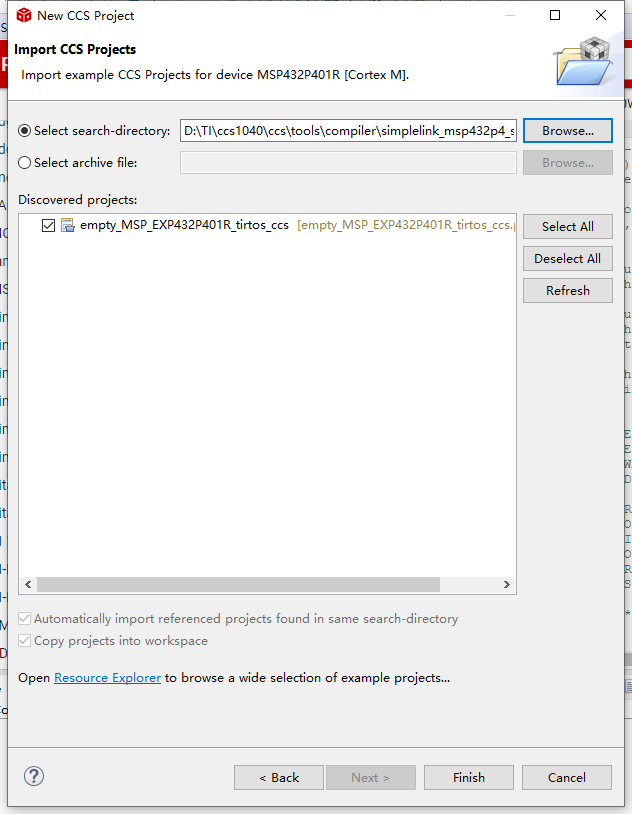The width and height of the screenshot is (632, 814).
Task: Click Browse next to the archive file field
Action: click(x=568, y=162)
